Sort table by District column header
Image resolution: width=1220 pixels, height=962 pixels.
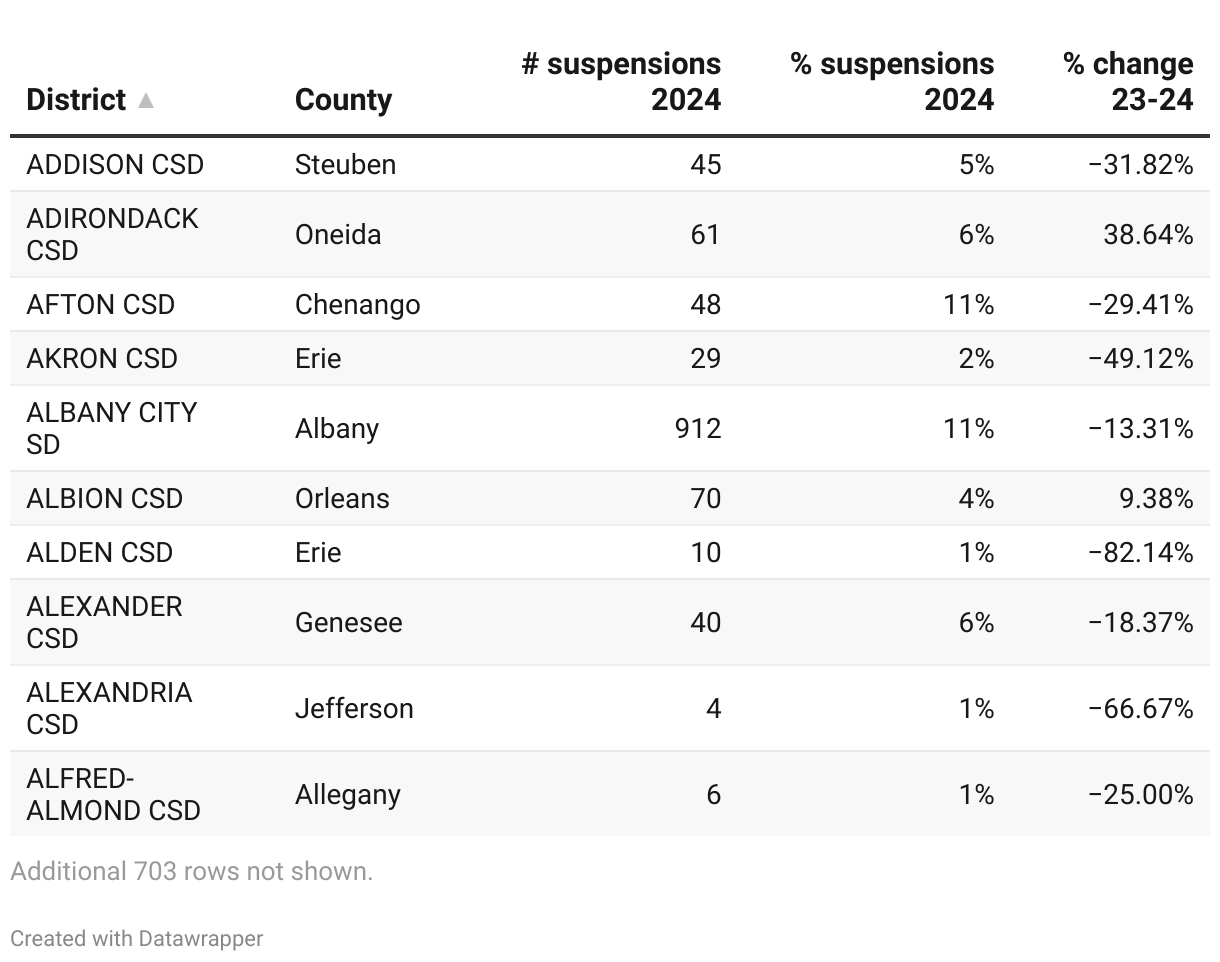coord(76,100)
